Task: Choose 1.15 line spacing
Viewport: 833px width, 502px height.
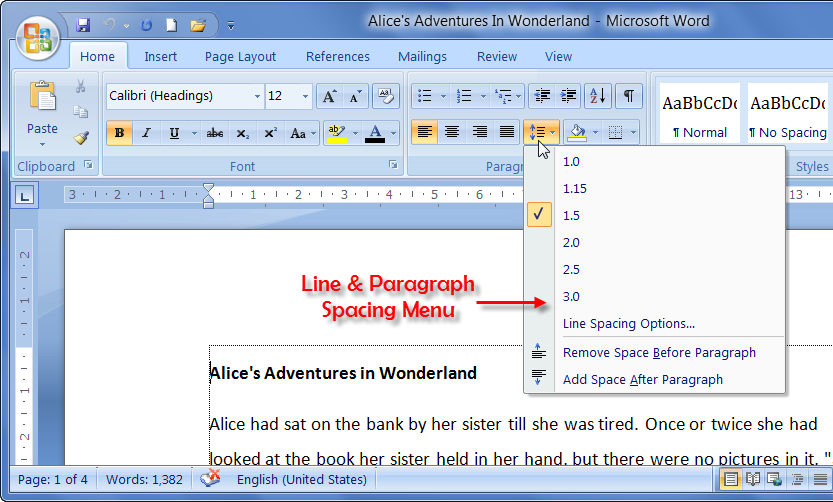Action: (654, 188)
